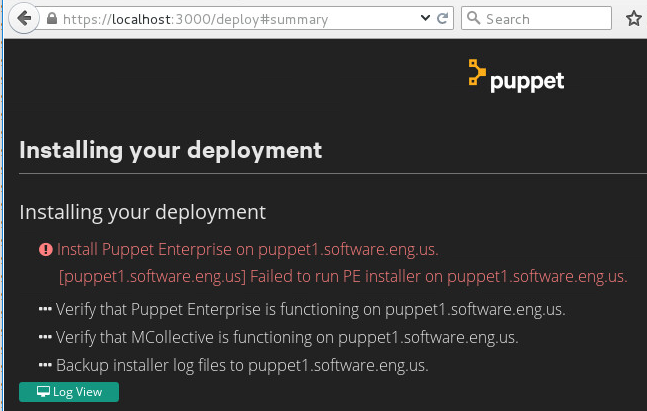Click 'Verify that Puppet Enterprise is functioning' step

click(x=310, y=309)
